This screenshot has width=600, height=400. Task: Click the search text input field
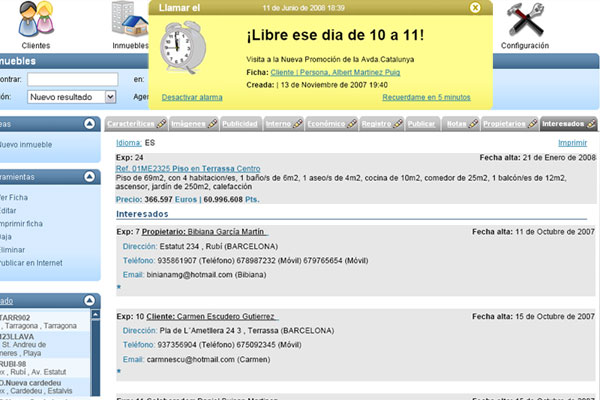tap(73, 79)
